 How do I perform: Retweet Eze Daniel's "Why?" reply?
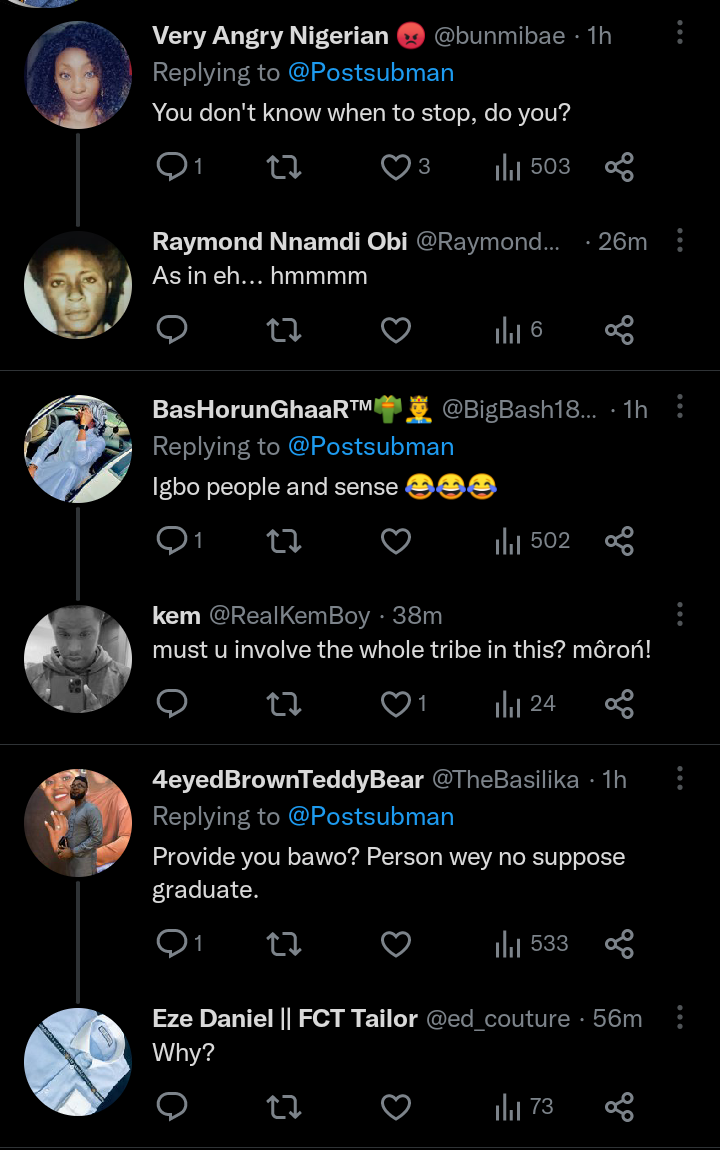click(x=285, y=1107)
